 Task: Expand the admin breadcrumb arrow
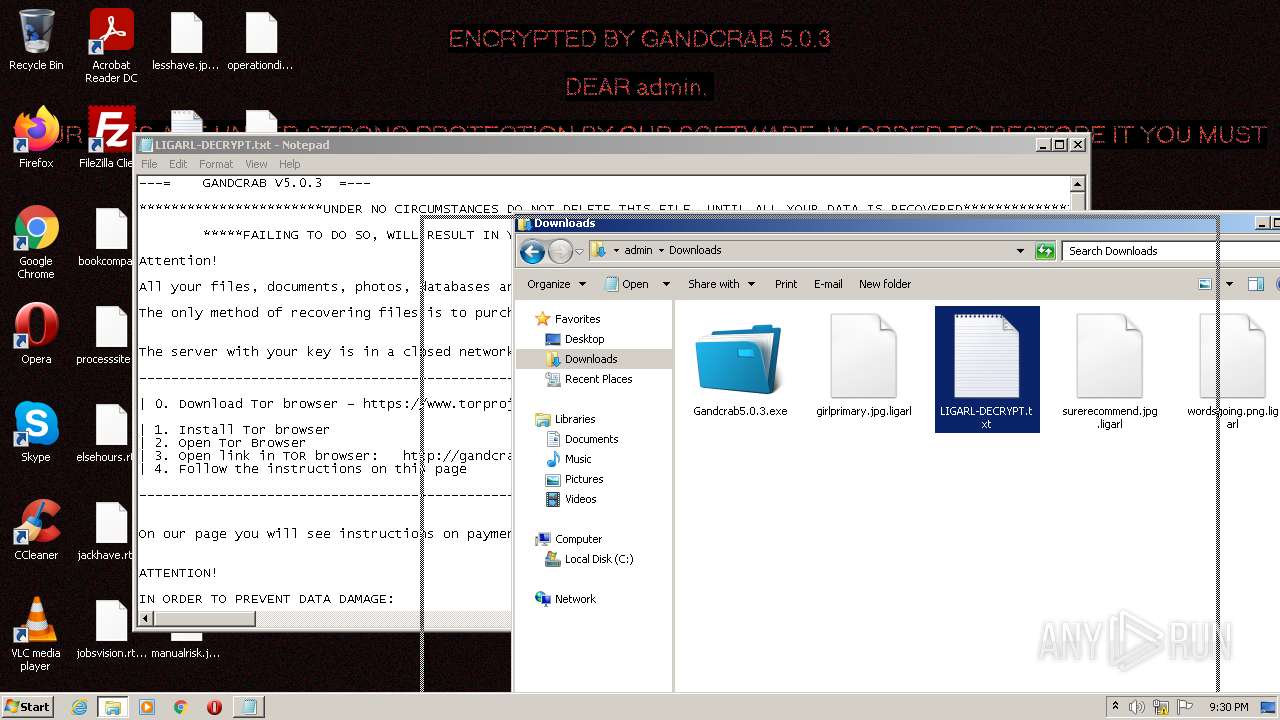pyautogui.click(x=660, y=251)
